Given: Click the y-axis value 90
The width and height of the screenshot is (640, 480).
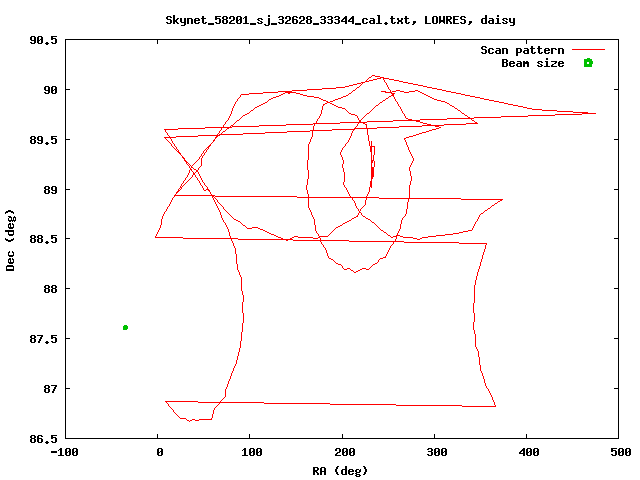Looking at the screenshot, I should pyautogui.click(x=50, y=90).
